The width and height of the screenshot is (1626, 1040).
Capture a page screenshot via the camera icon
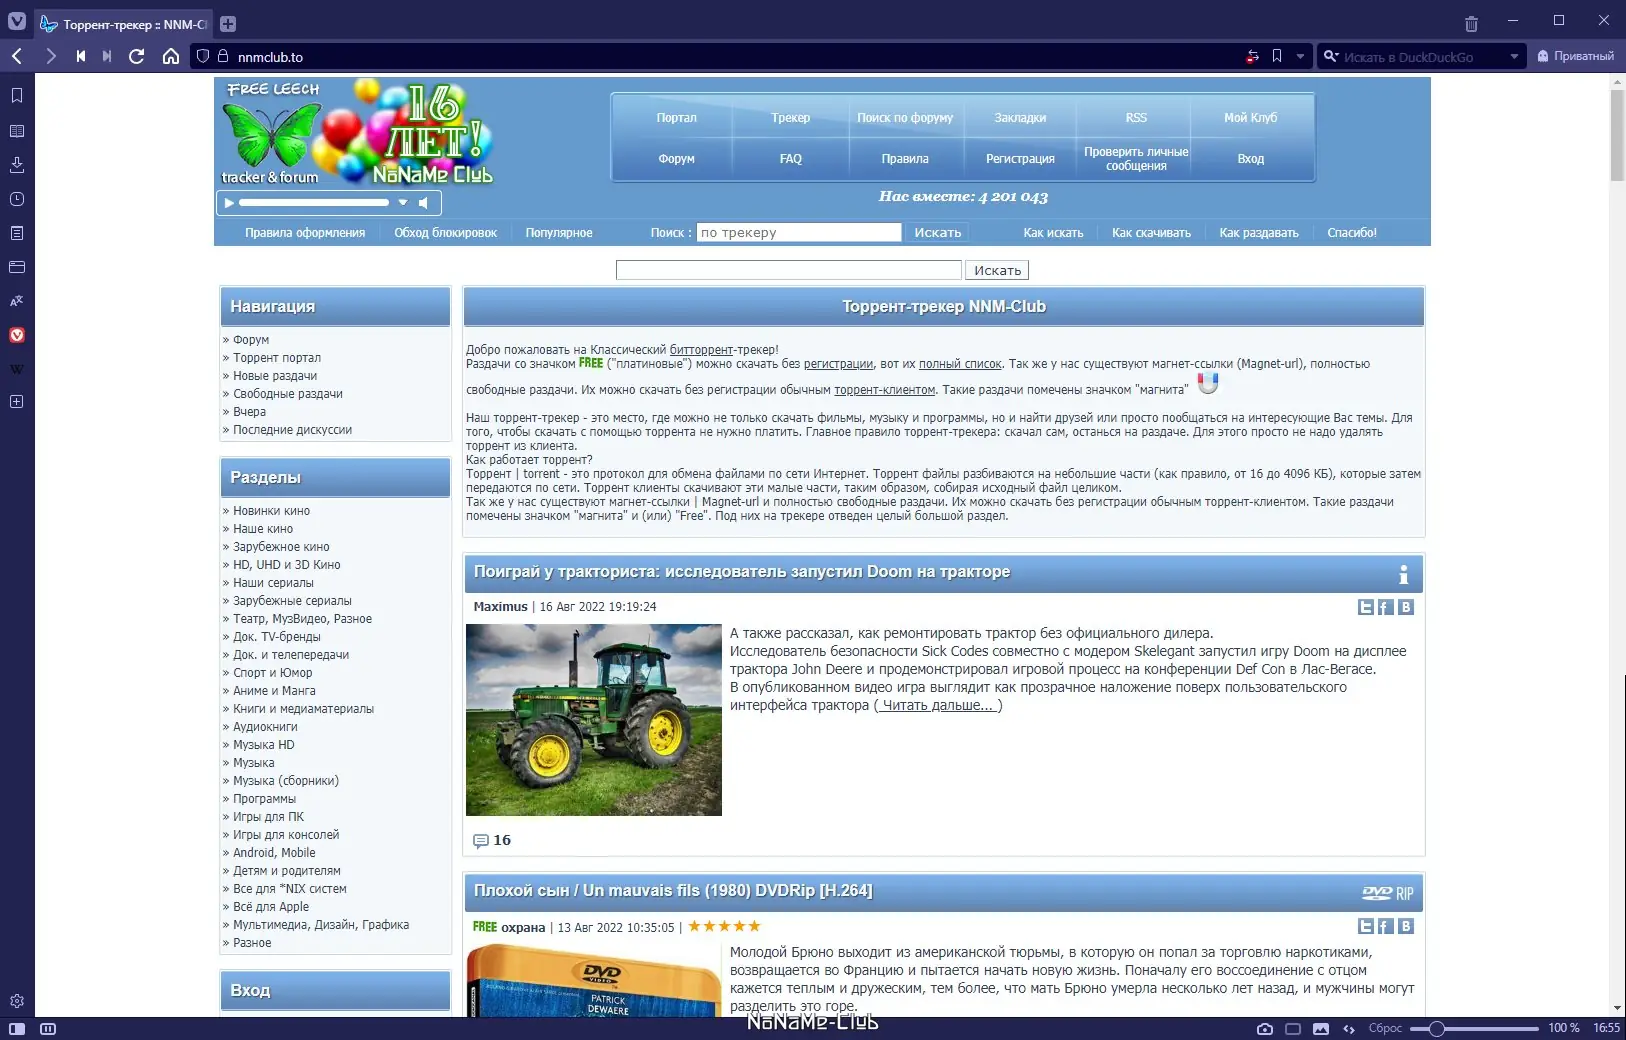point(1265,1027)
